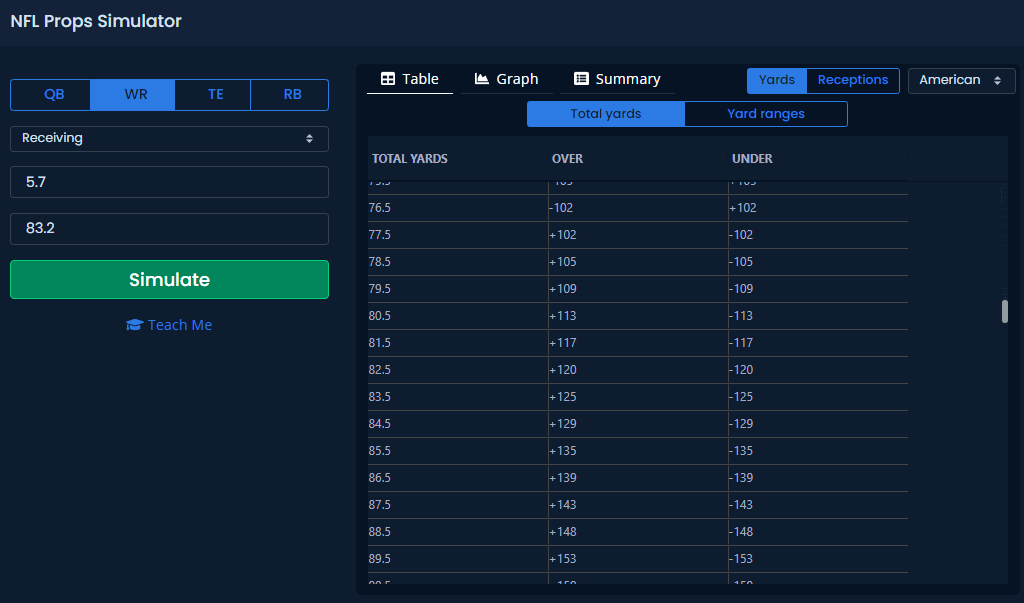The image size is (1024, 603).
Task: Focus the input field containing 83.2
Action: [x=169, y=229]
